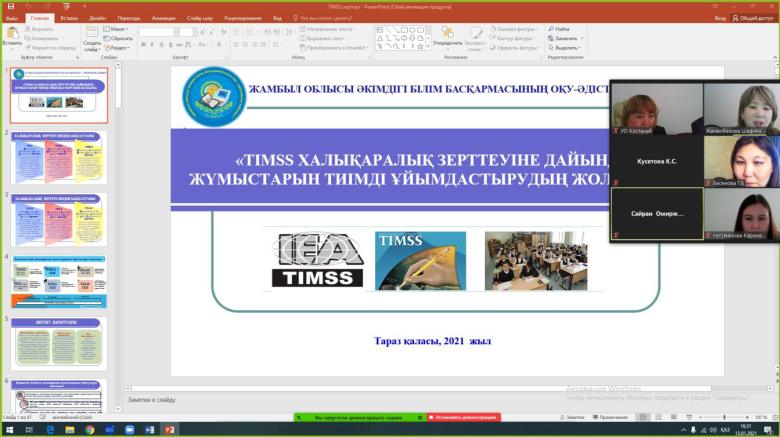The image size is (780, 437).
Task: Align text left in paragraph group
Action: pyautogui.click(x=236, y=45)
